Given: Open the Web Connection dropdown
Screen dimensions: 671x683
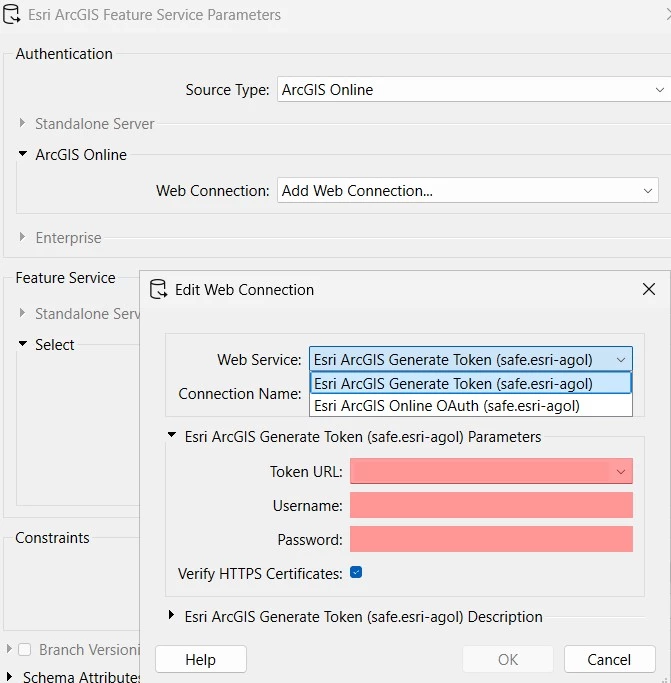Looking at the screenshot, I should [x=468, y=190].
